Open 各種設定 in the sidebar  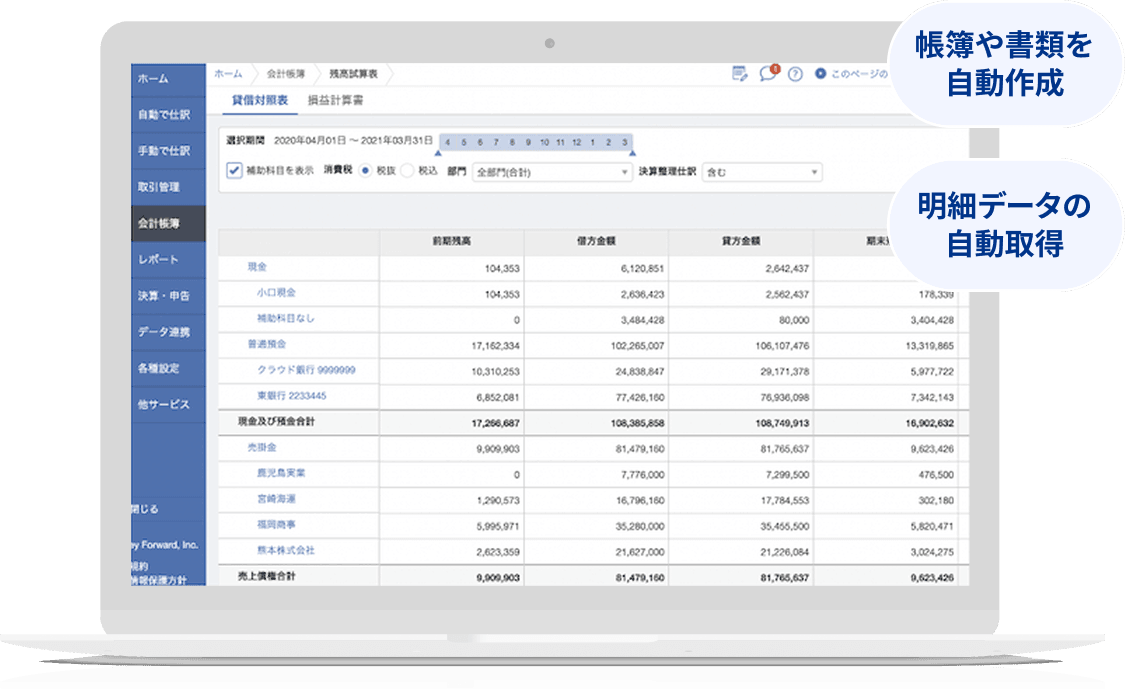pos(168,368)
